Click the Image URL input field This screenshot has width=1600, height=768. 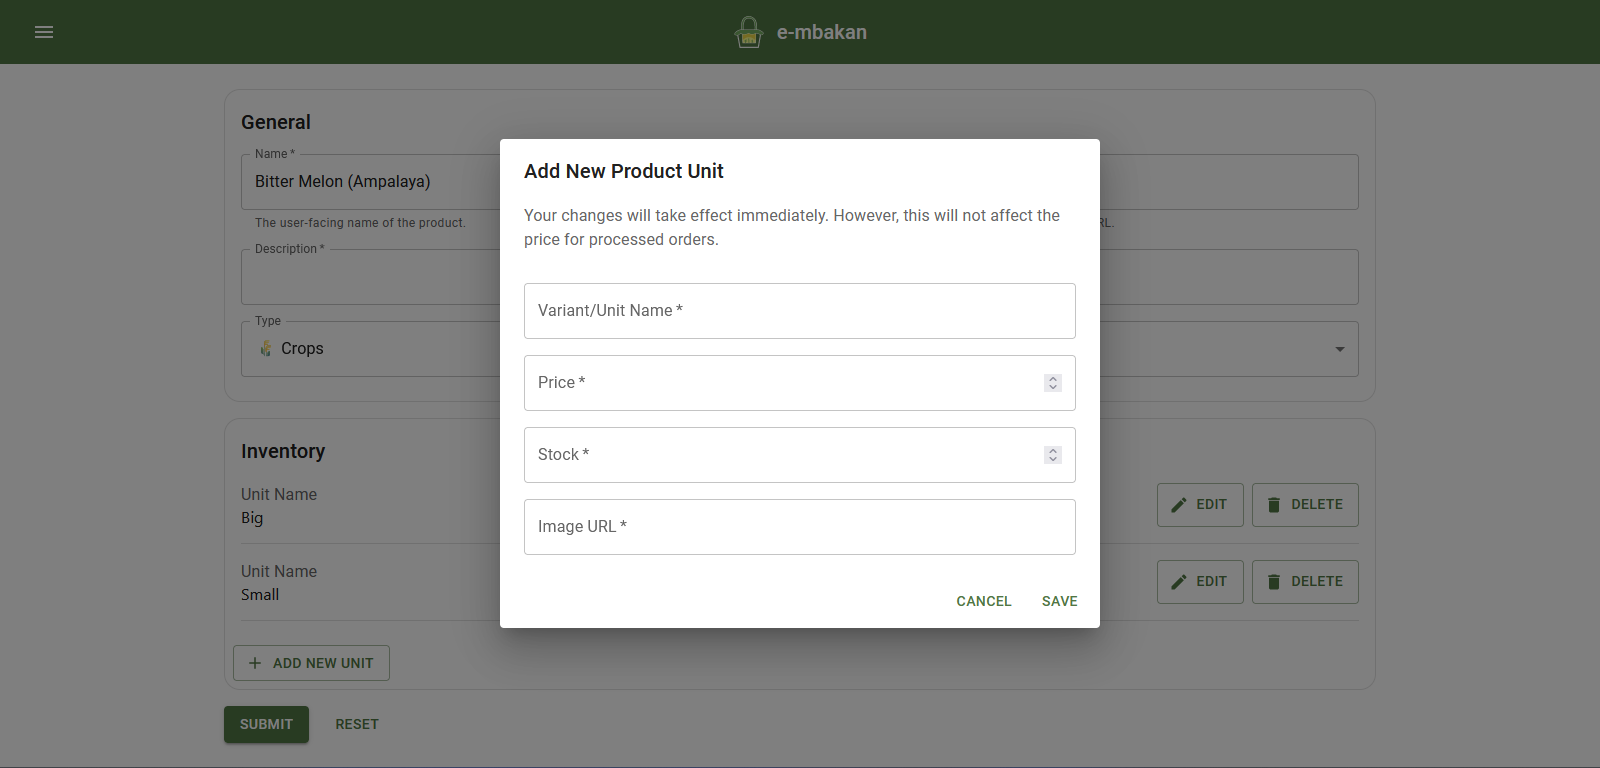(x=799, y=526)
